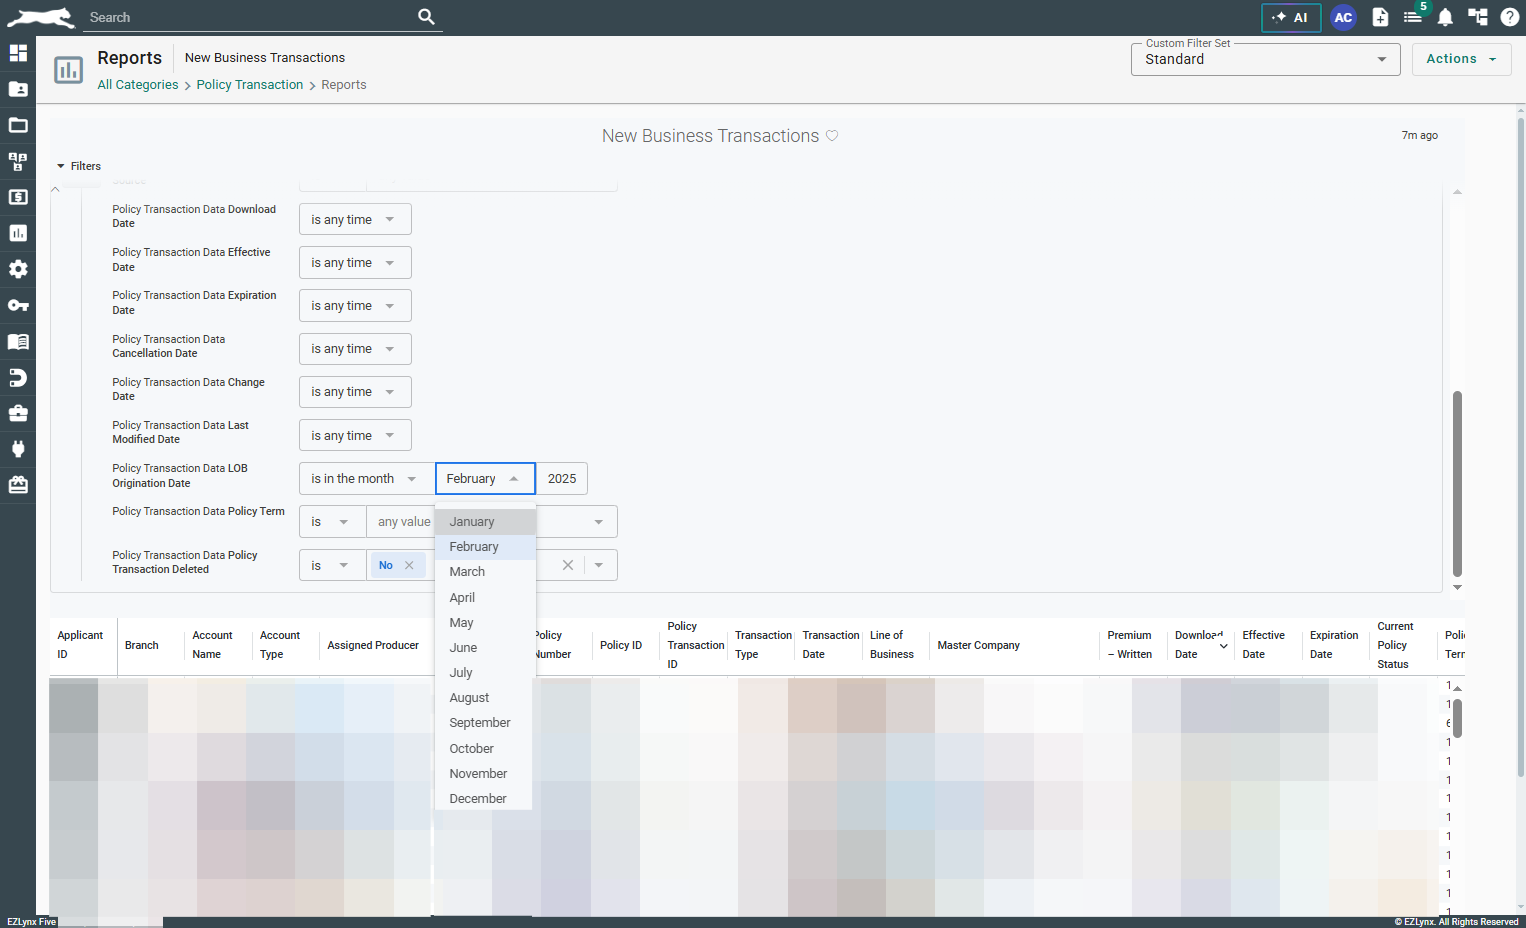Click the Applicant ID column header
The height and width of the screenshot is (928, 1526).
80,645
